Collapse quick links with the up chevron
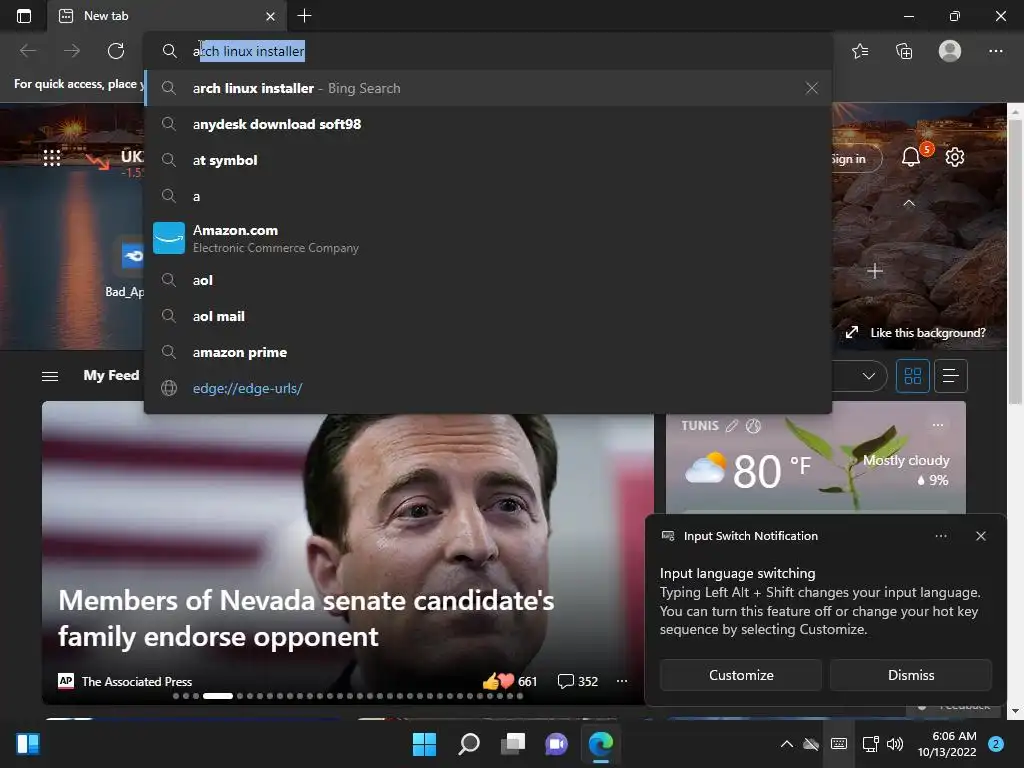The height and width of the screenshot is (768, 1024). (908, 203)
